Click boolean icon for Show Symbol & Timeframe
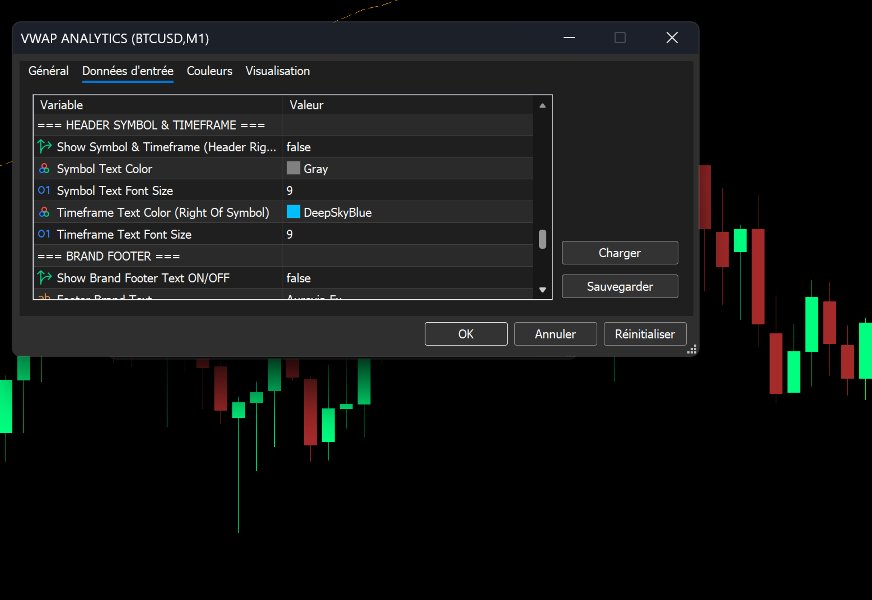The image size is (872, 600). pos(44,147)
